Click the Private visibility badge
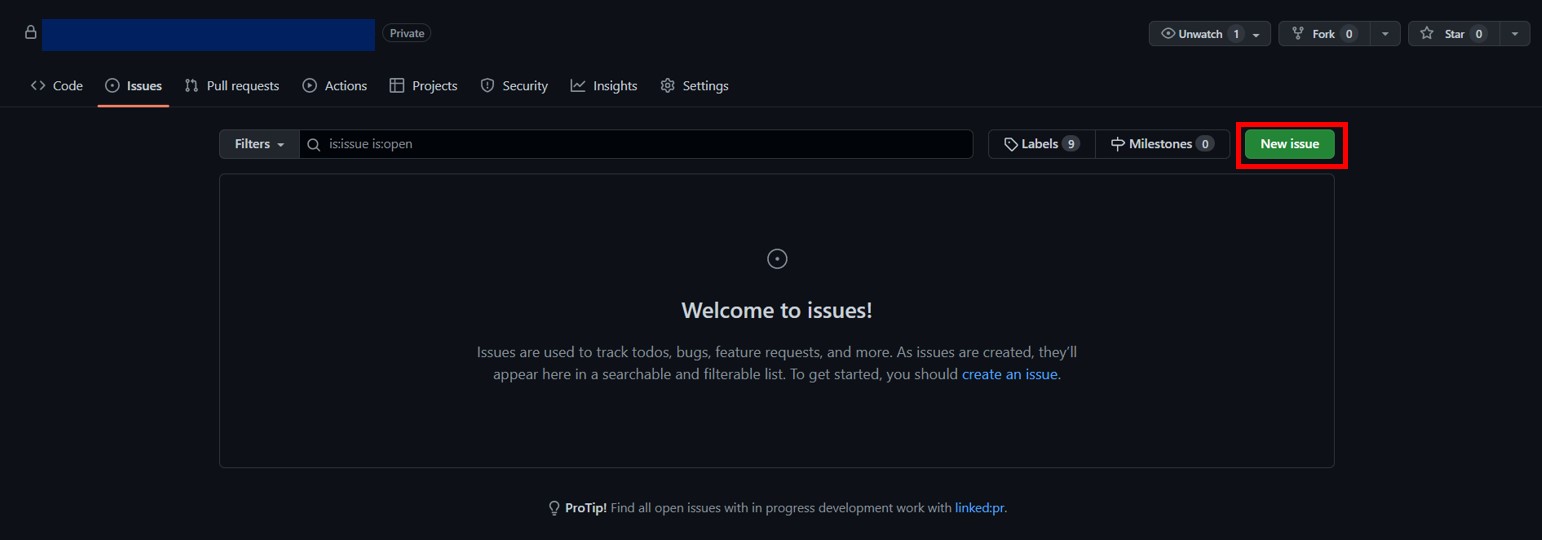1542x540 pixels. [x=407, y=33]
